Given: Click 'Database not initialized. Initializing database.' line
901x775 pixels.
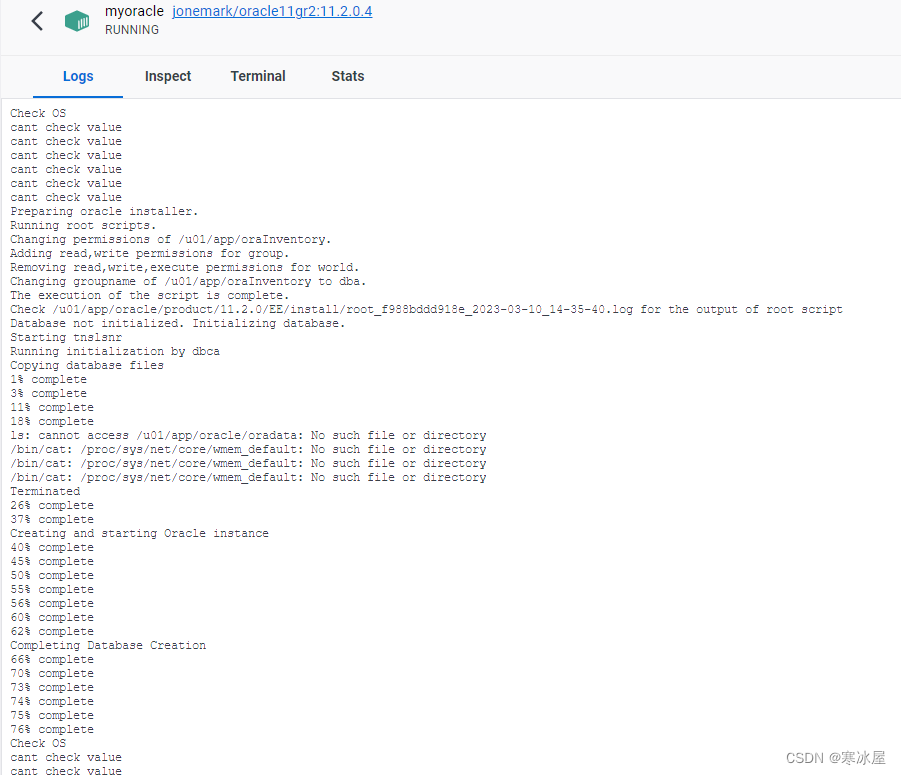Looking at the screenshot, I should [178, 323].
